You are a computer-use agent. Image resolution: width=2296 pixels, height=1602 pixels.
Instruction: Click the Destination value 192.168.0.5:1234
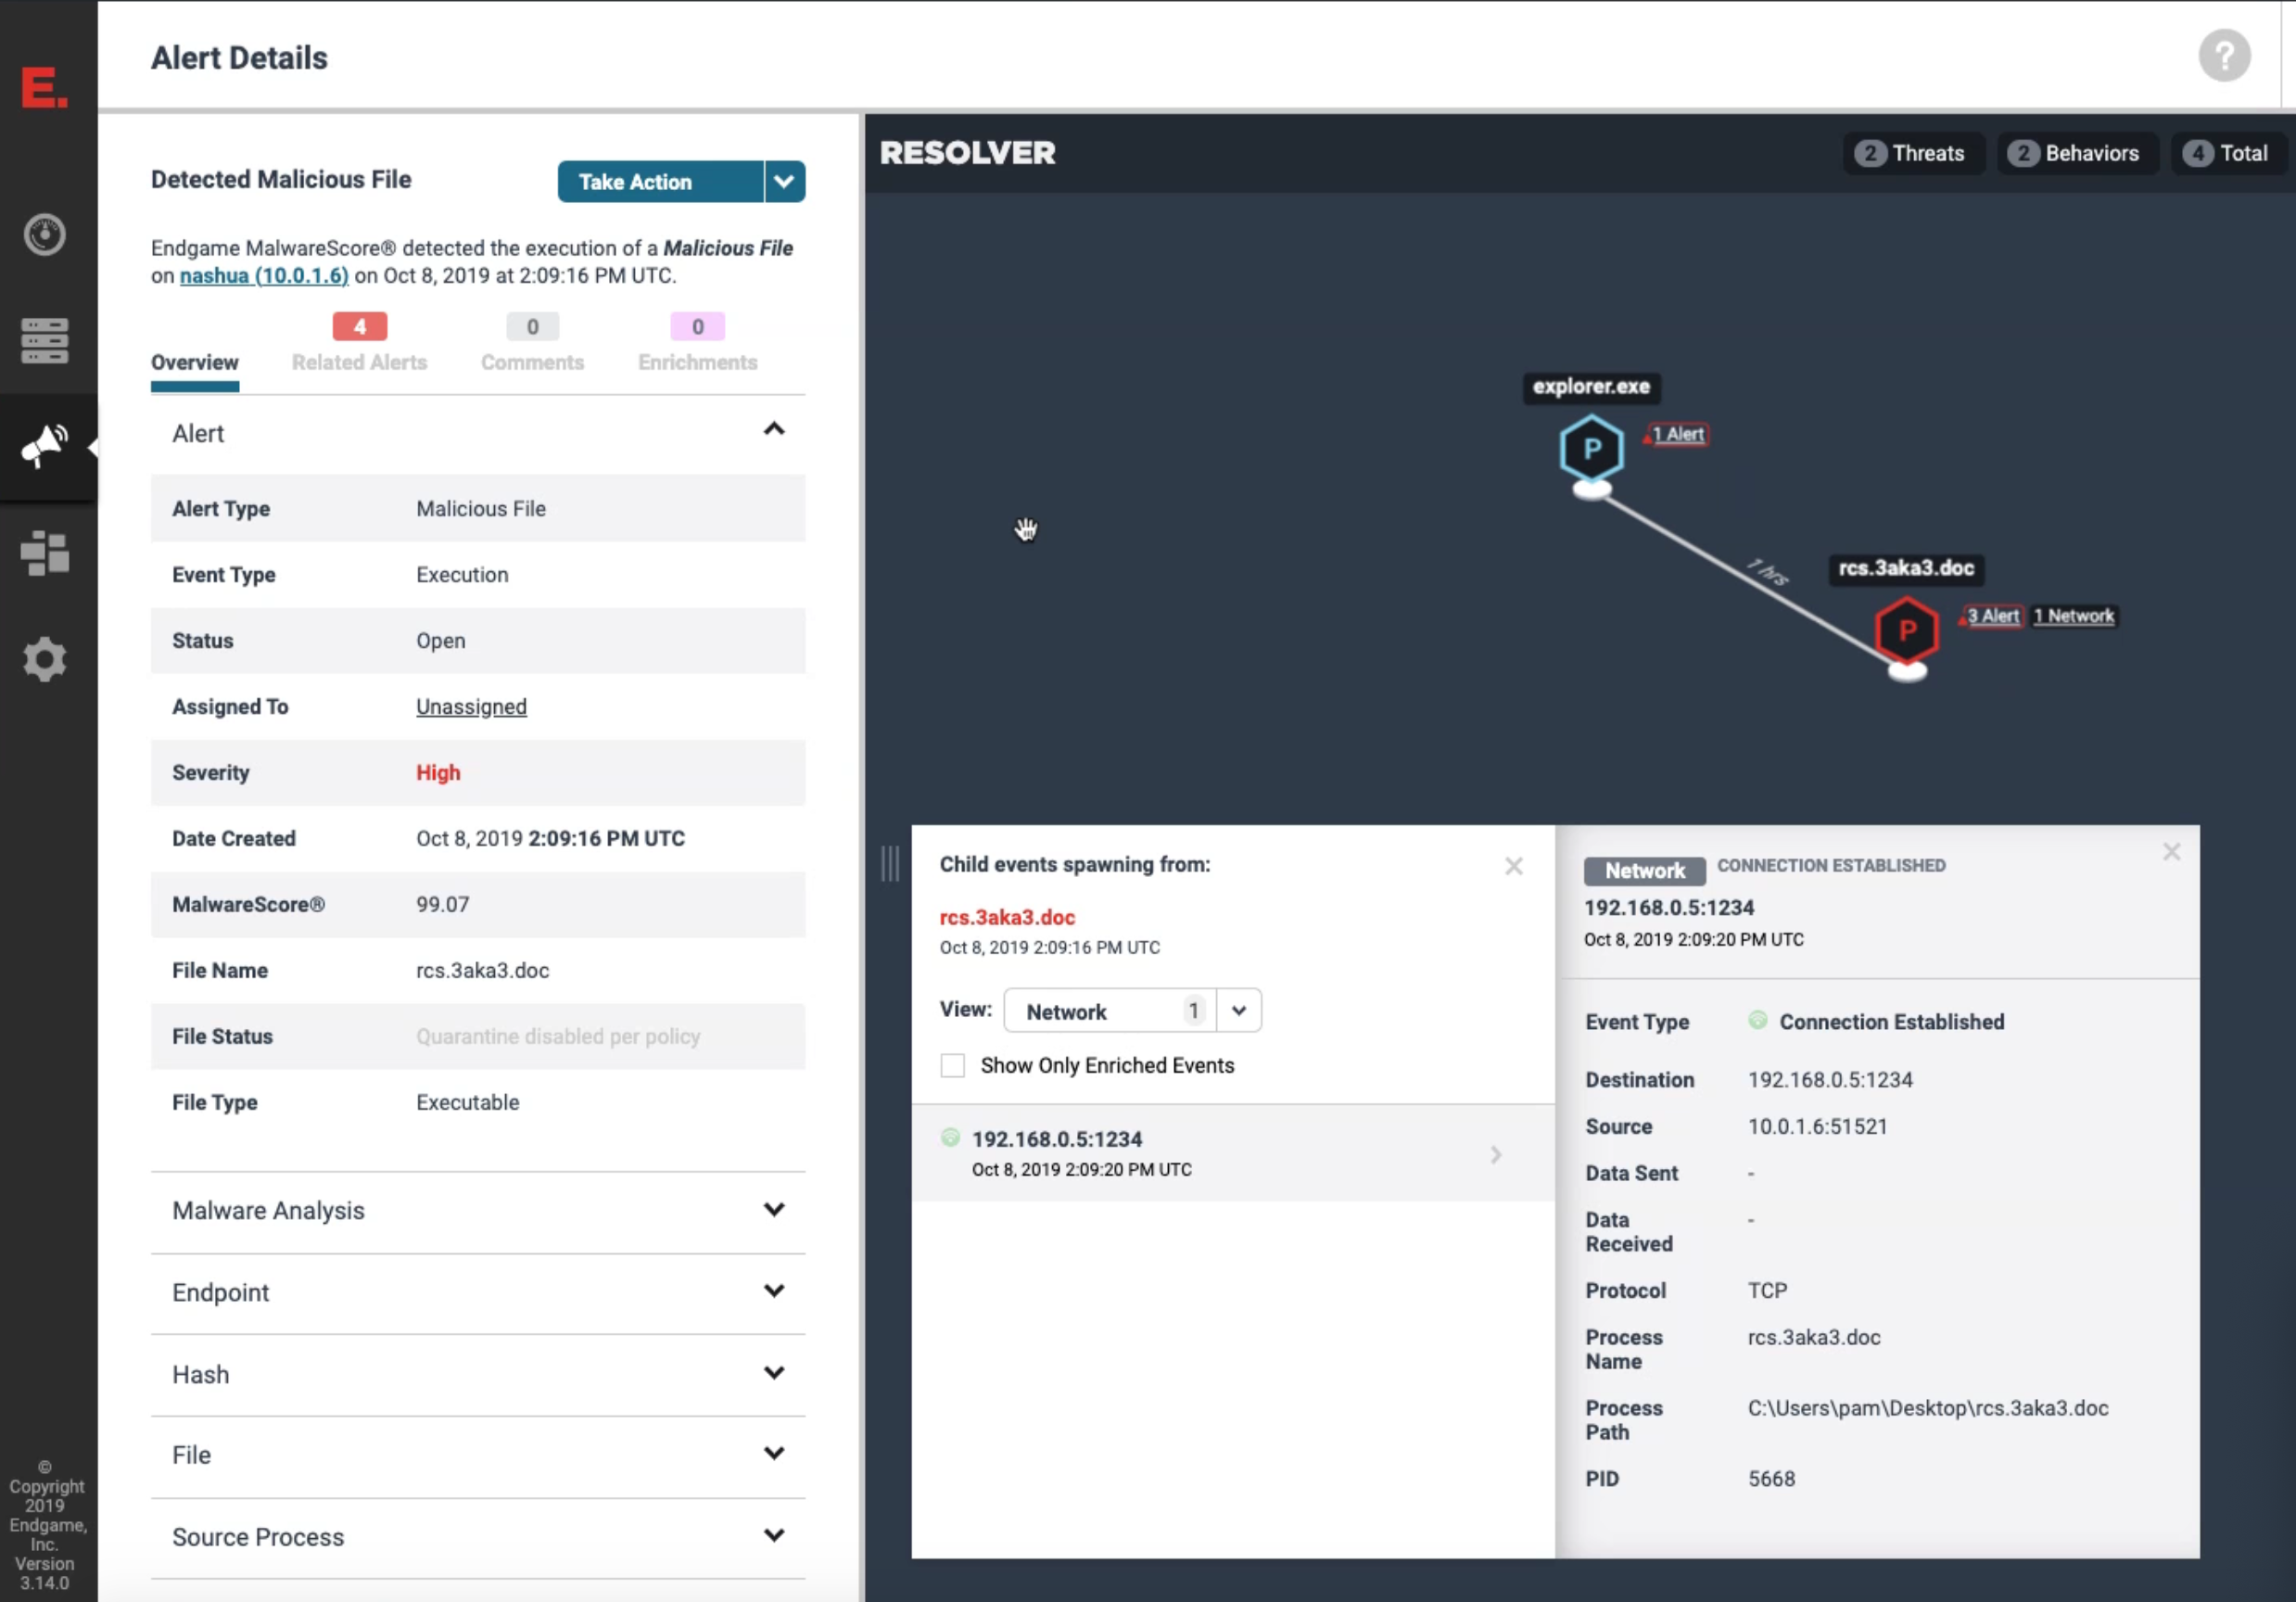pyautogui.click(x=1830, y=1081)
